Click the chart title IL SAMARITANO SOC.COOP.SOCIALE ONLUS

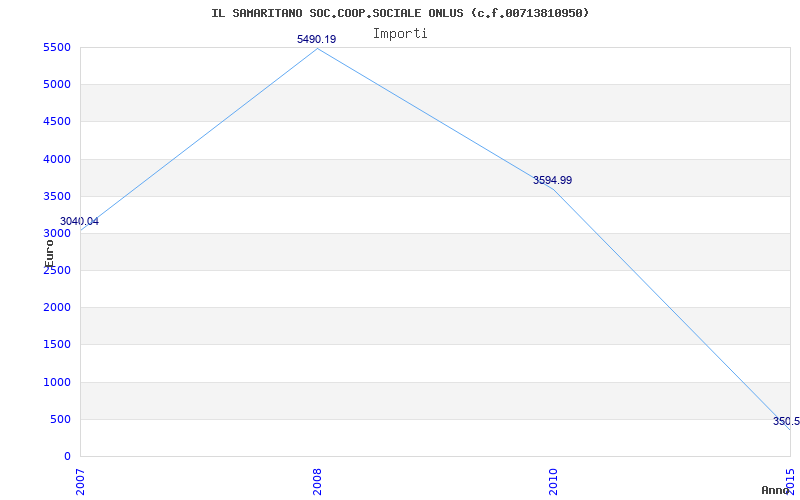pyautogui.click(x=400, y=13)
